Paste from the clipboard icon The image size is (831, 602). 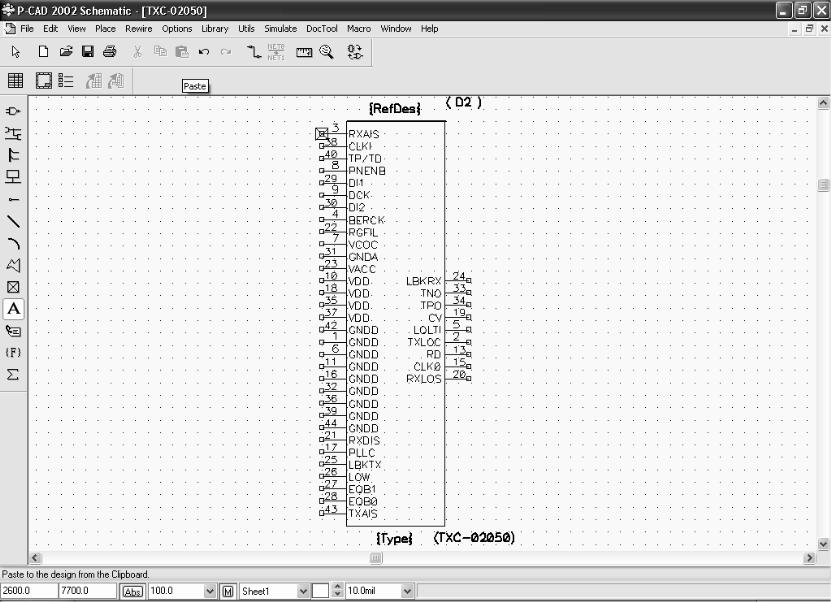[182, 51]
